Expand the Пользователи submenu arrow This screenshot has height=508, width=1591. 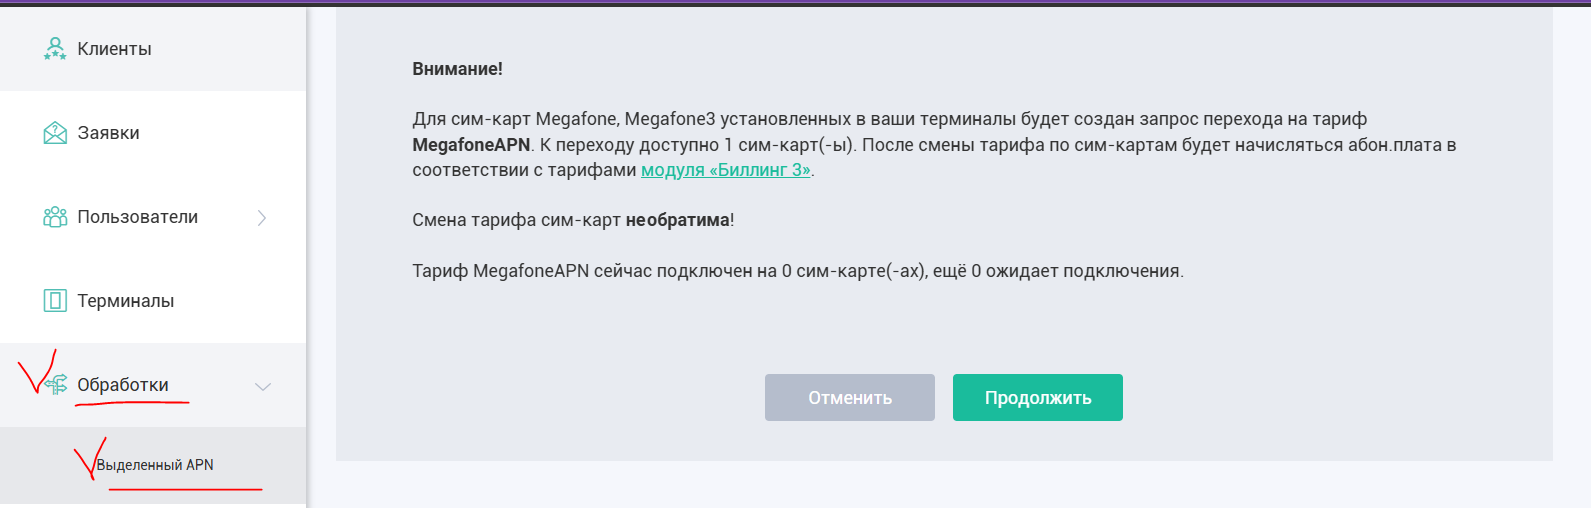[x=262, y=218]
